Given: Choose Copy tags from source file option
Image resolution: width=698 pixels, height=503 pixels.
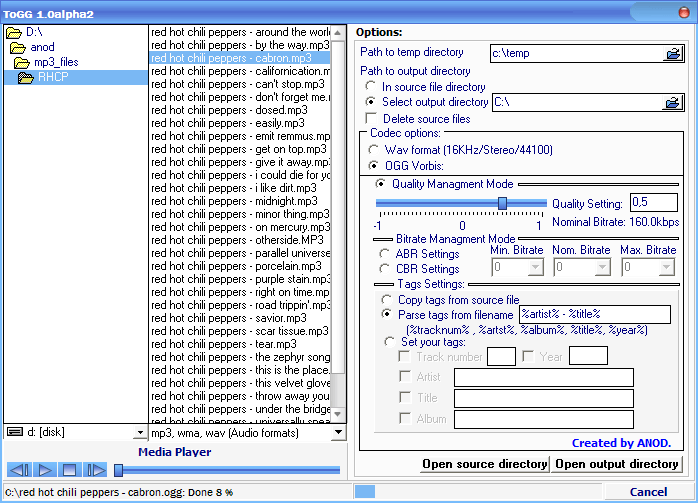Looking at the screenshot, I should click(x=386, y=300).
